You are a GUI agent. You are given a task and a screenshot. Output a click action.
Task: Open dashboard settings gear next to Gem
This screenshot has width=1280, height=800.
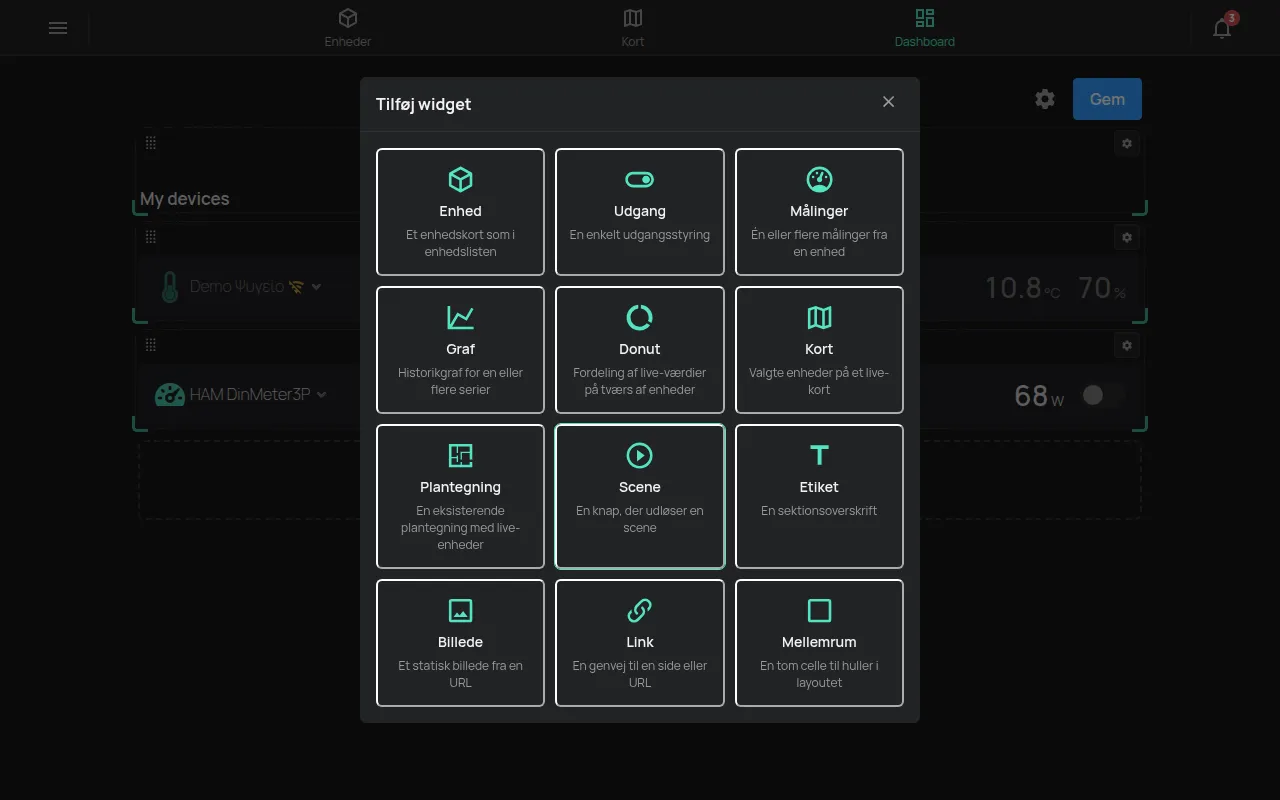1045,99
